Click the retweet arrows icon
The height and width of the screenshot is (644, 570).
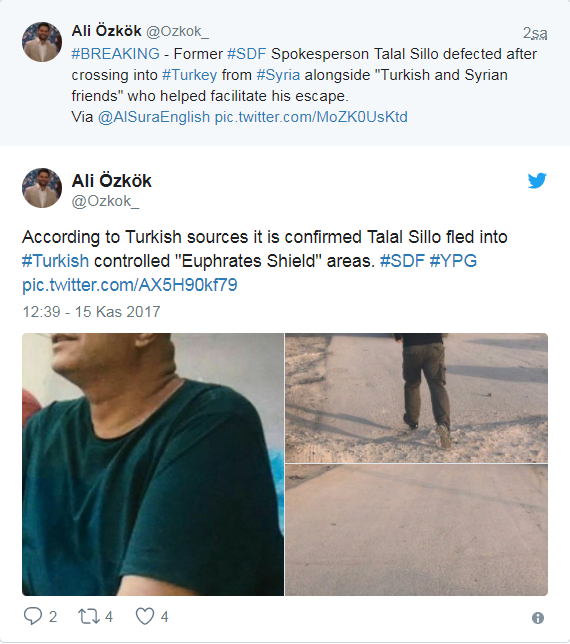(89, 616)
